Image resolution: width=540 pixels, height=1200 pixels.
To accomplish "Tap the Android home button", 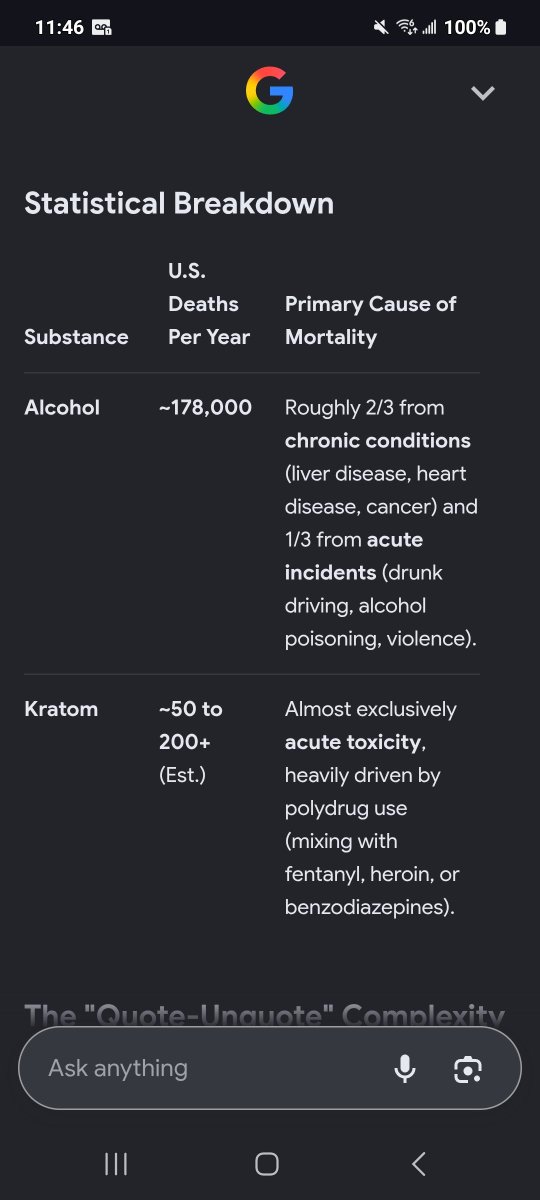I will [267, 1163].
